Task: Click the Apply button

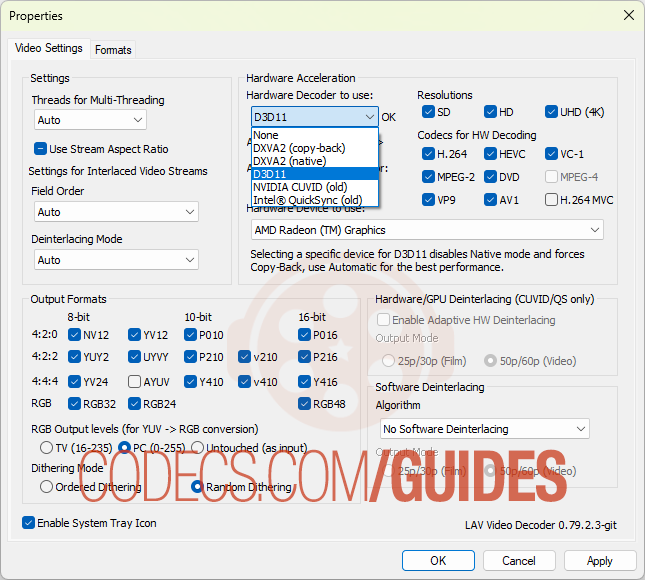Action: tap(599, 561)
